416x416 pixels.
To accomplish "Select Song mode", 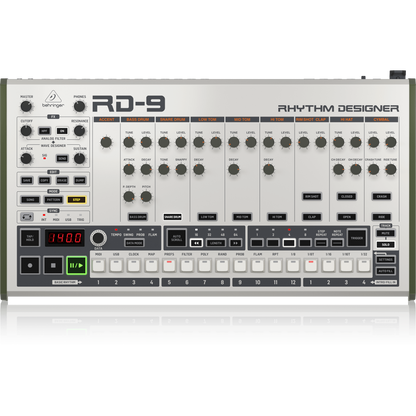I will pos(30,200).
